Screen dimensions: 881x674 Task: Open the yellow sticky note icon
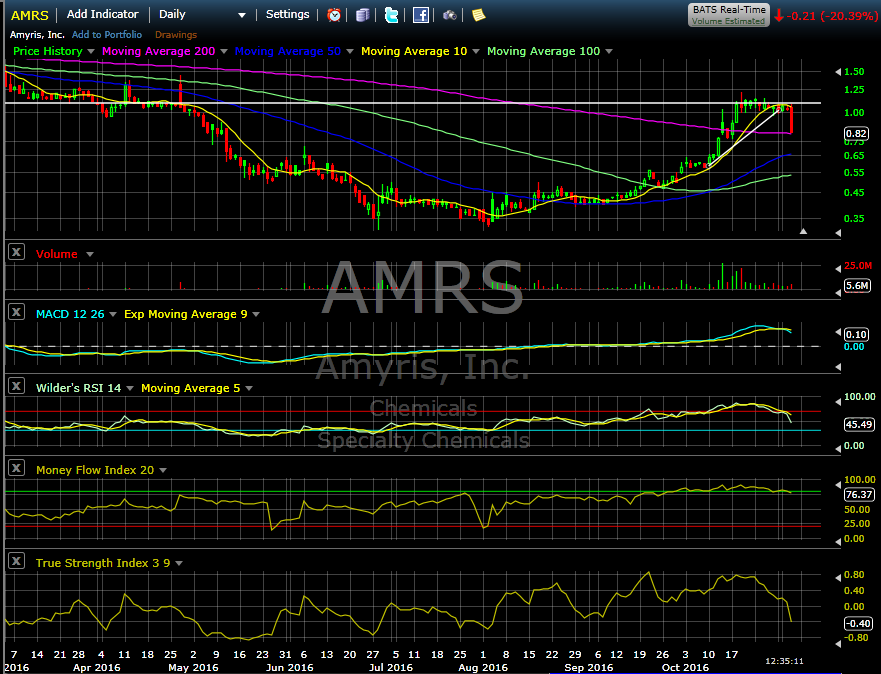(479, 15)
